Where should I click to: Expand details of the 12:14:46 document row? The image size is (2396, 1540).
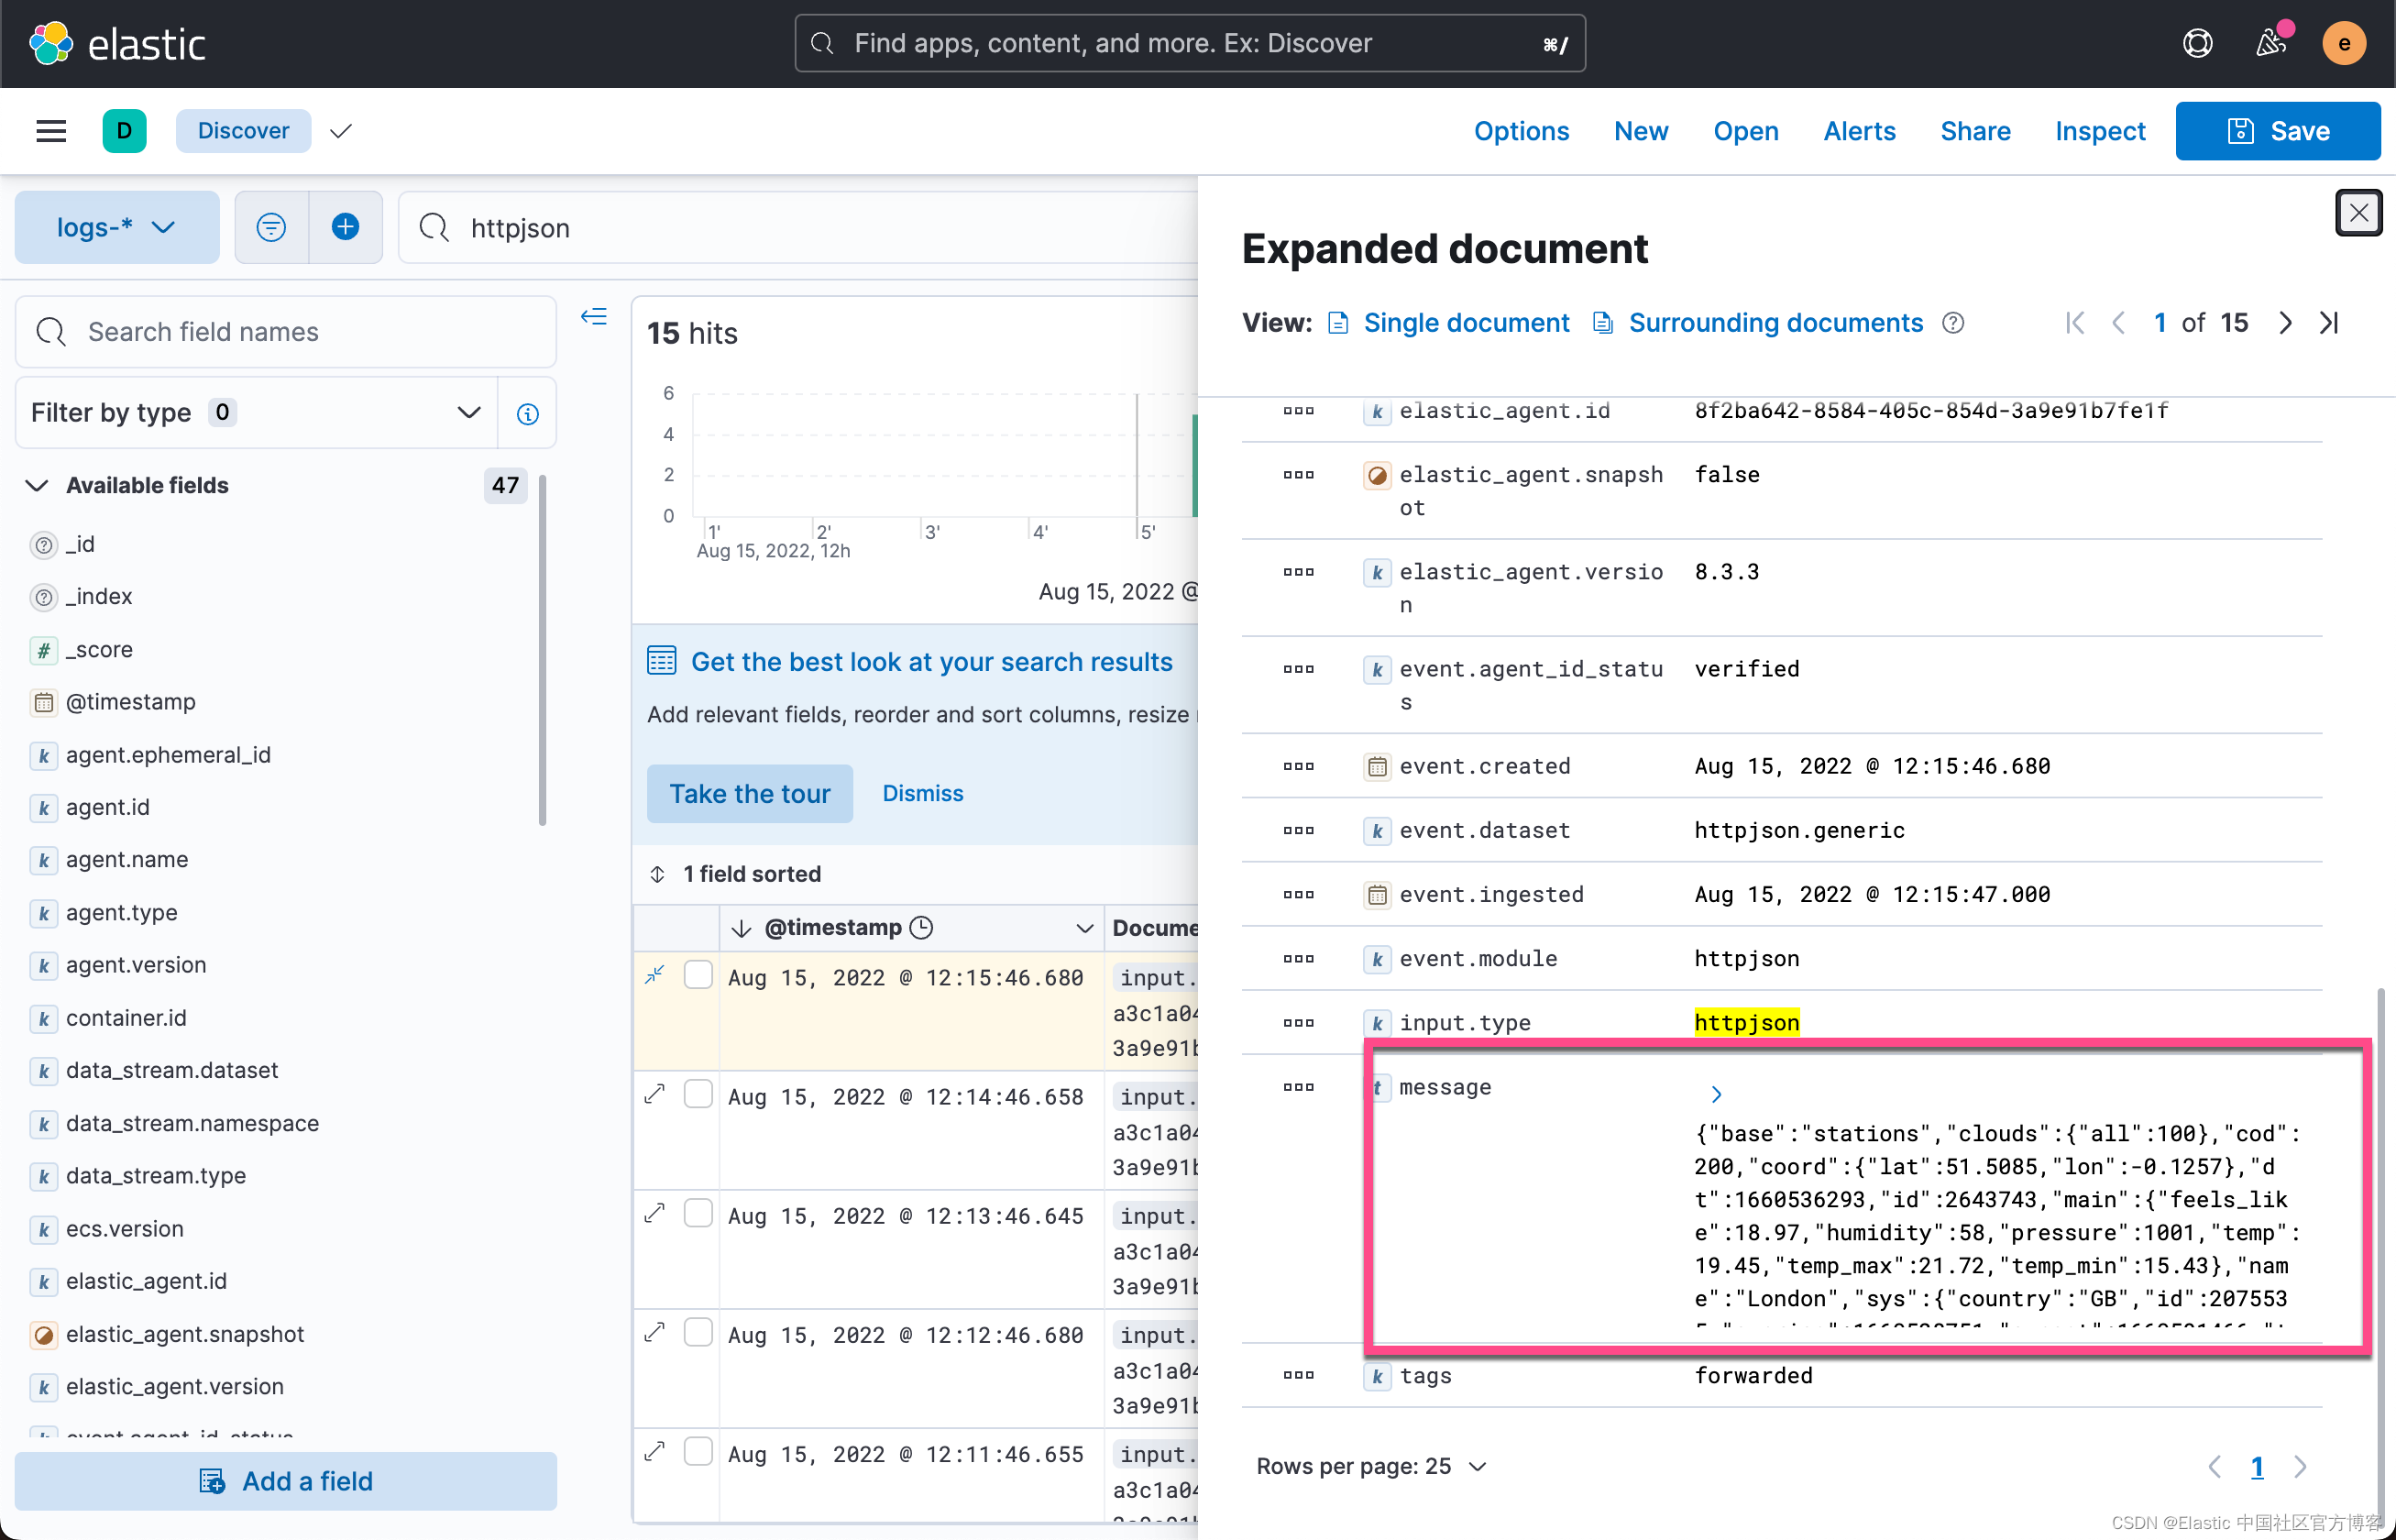(x=655, y=1094)
